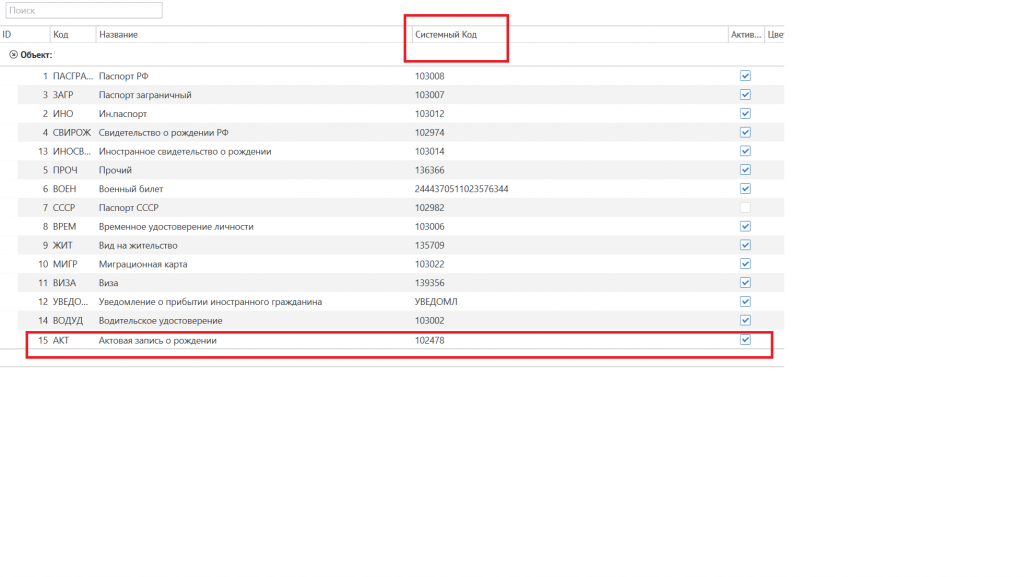Click system code 102478
This screenshot has height=577, width=1024.
(430, 341)
